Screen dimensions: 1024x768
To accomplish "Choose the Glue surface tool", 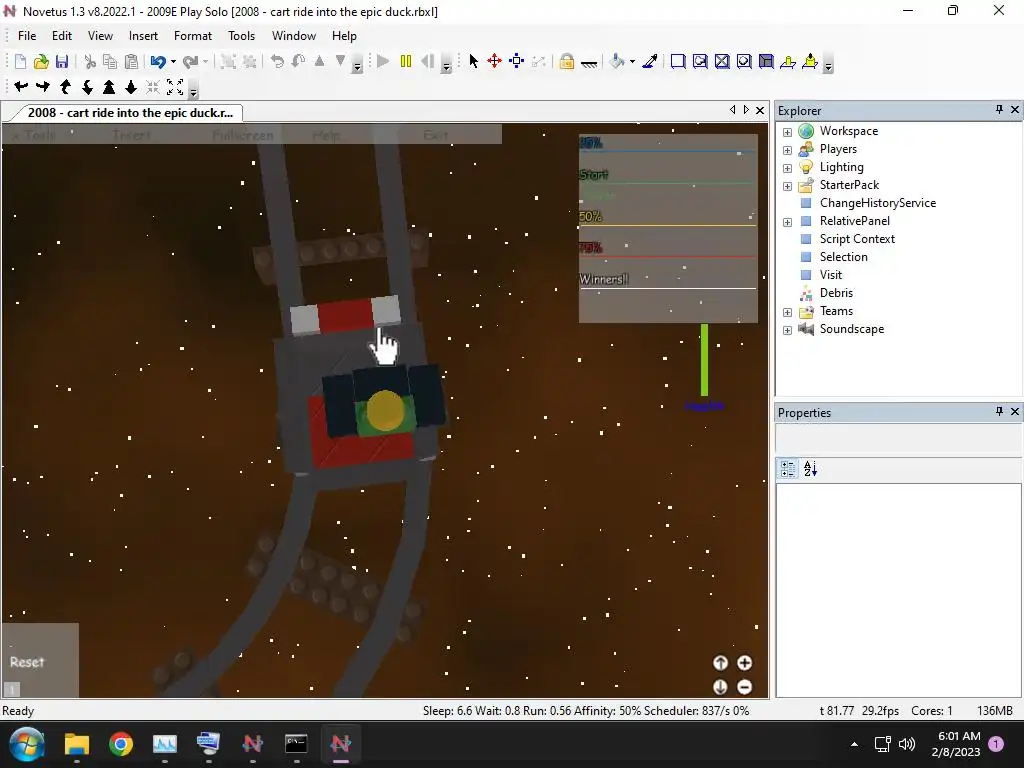I will [x=700, y=61].
